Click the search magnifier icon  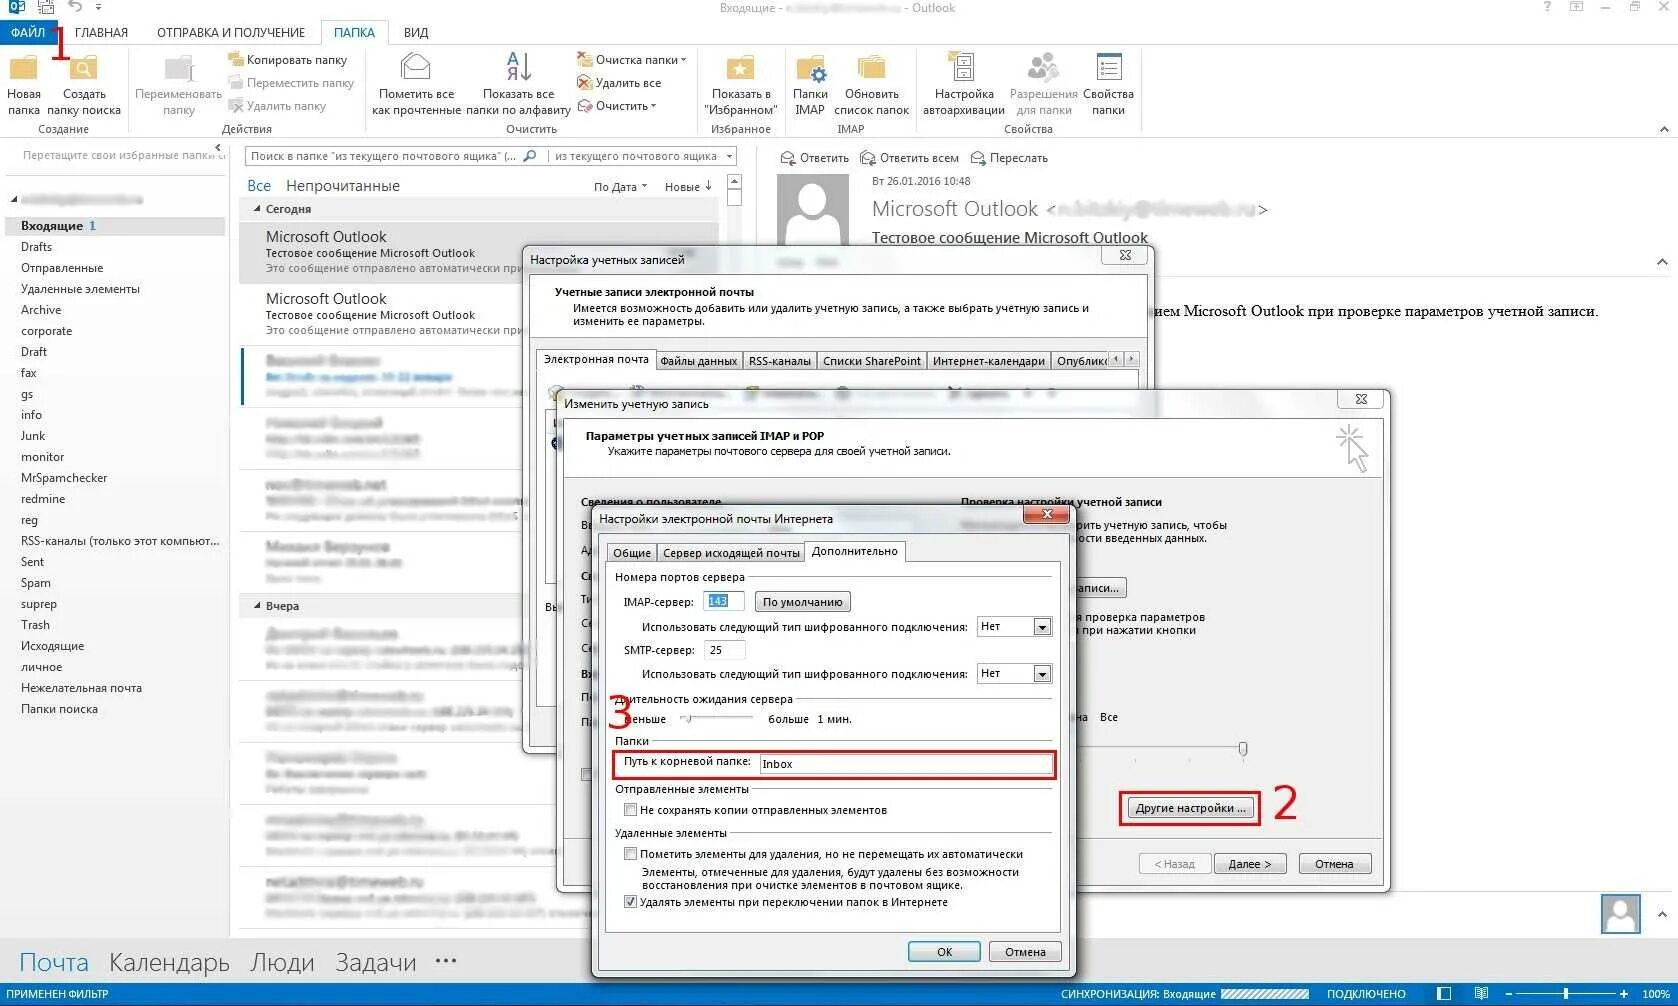pos(530,156)
